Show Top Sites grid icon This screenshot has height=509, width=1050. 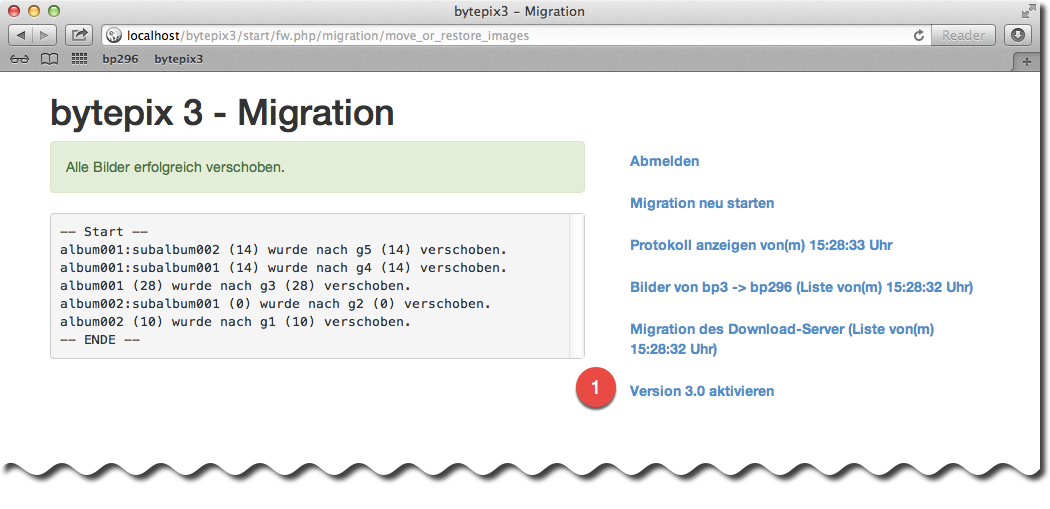[x=80, y=59]
